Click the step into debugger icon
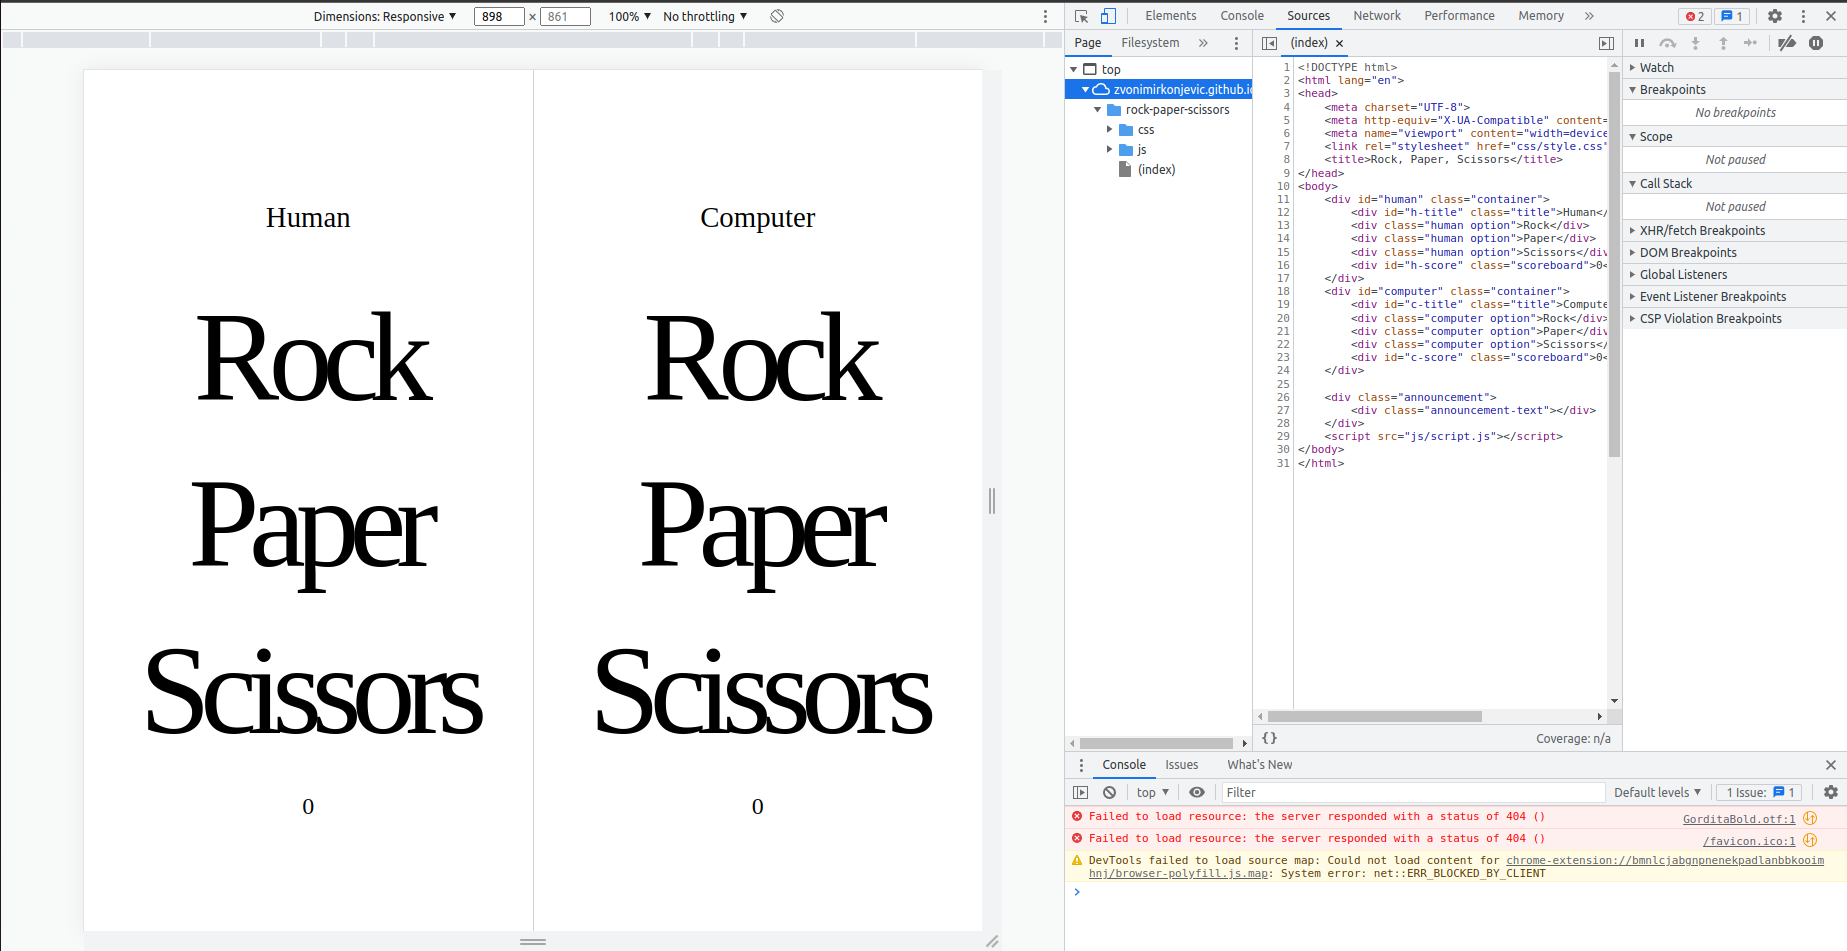Viewport: 1847px width, 951px height. (x=1695, y=43)
